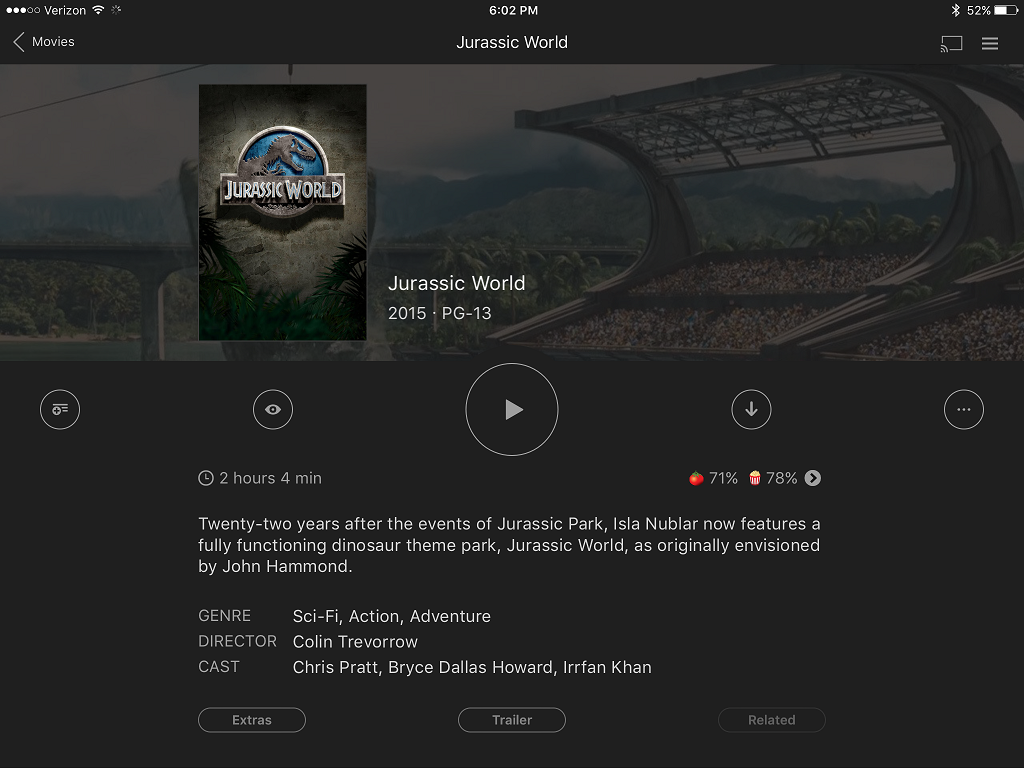Expand ratings with the arrow icon
The image size is (1024, 768).
pos(813,478)
